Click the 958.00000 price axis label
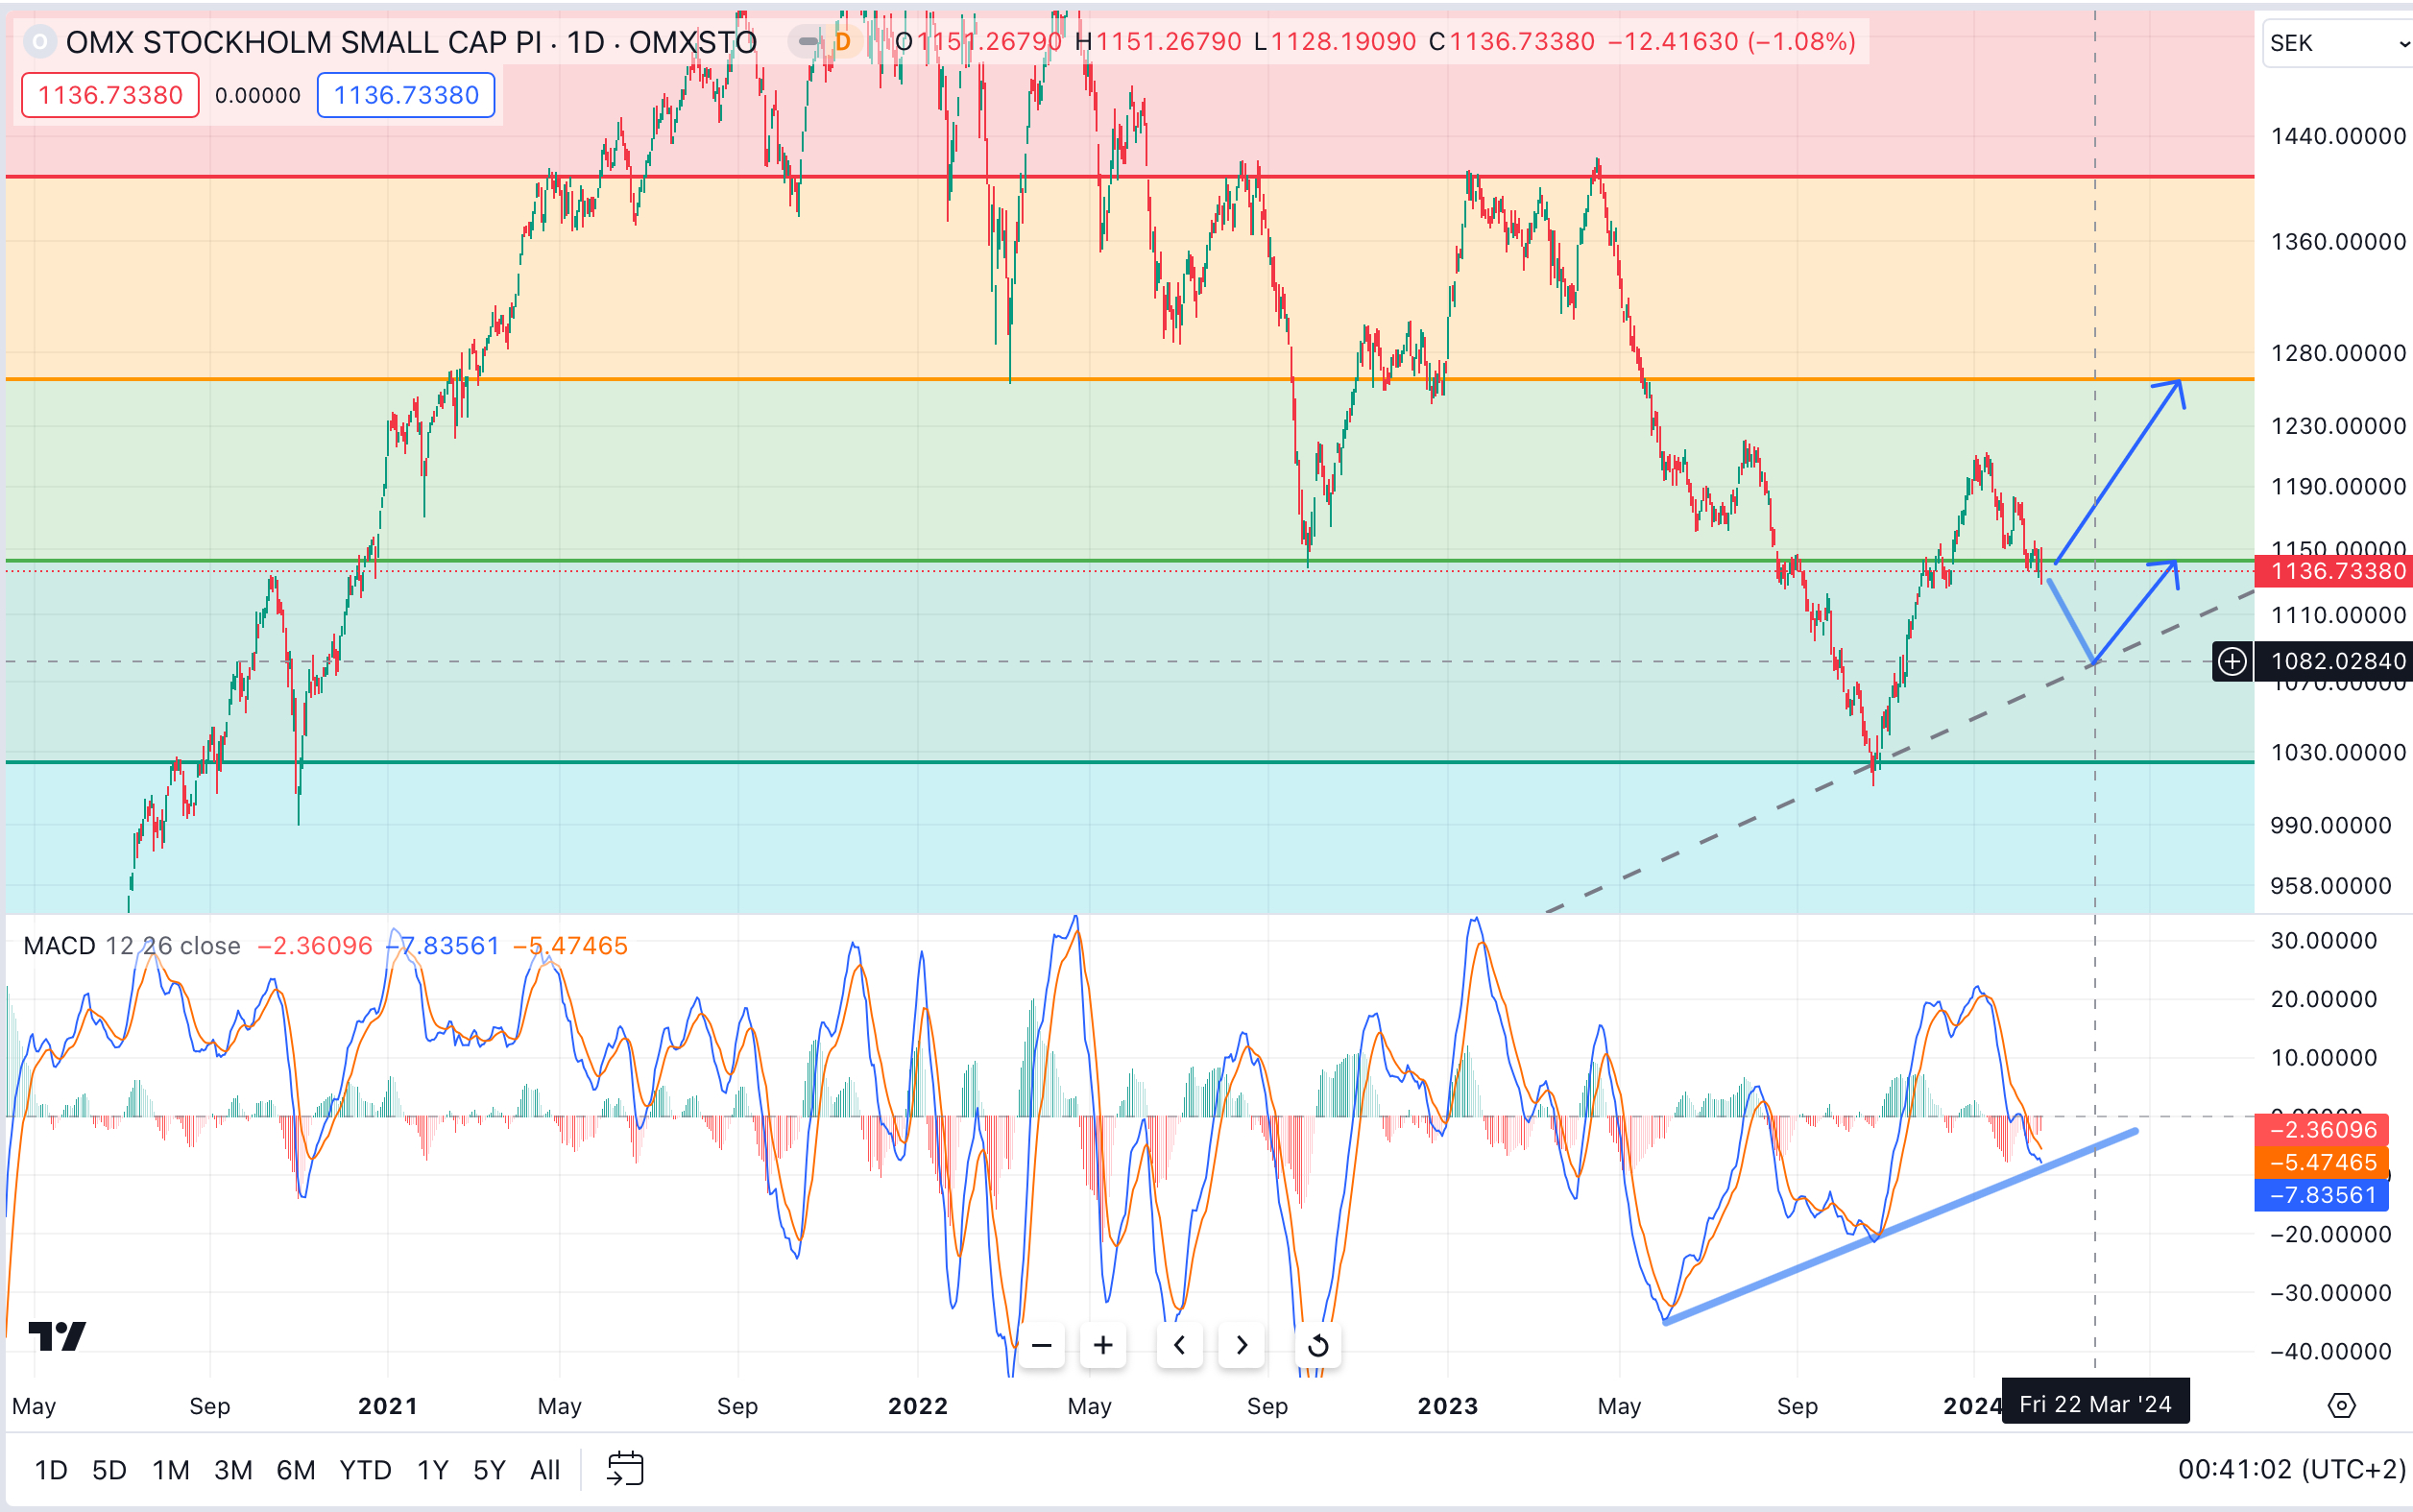2413x1512 pixels. coord(2331,886)
